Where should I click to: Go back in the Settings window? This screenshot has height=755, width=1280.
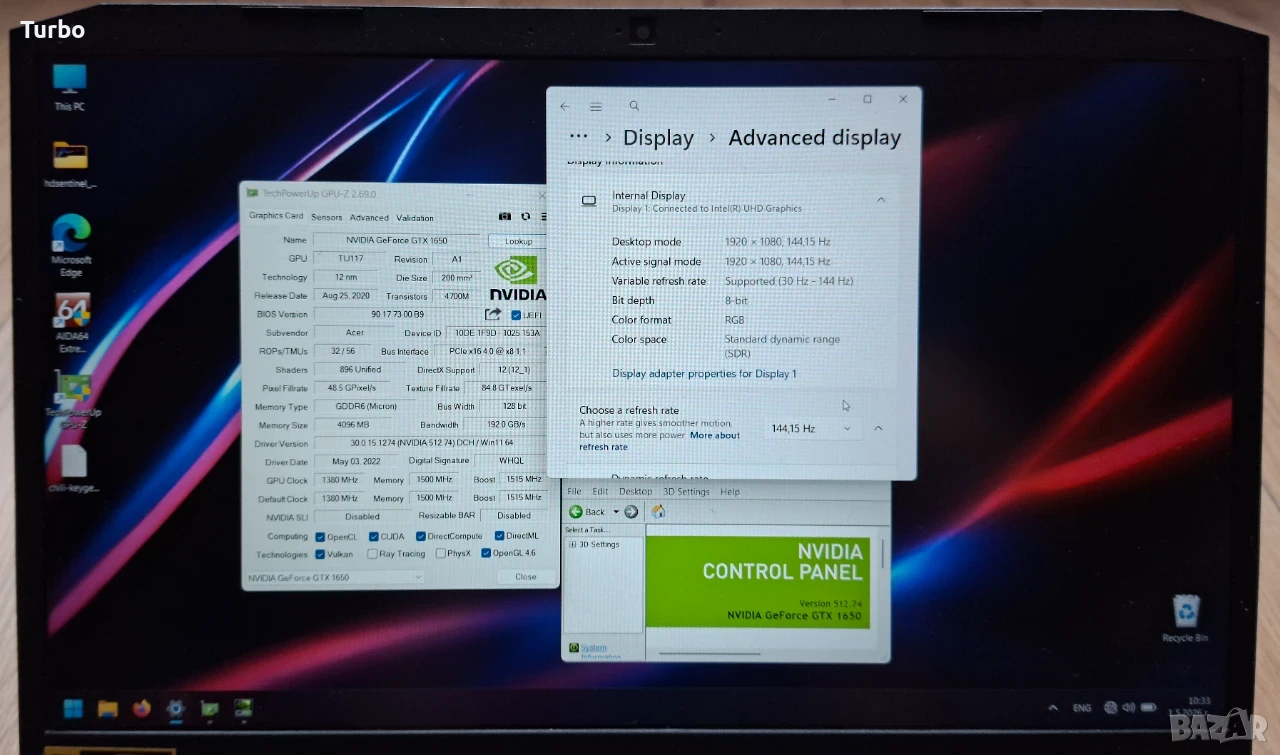[565, 106]
